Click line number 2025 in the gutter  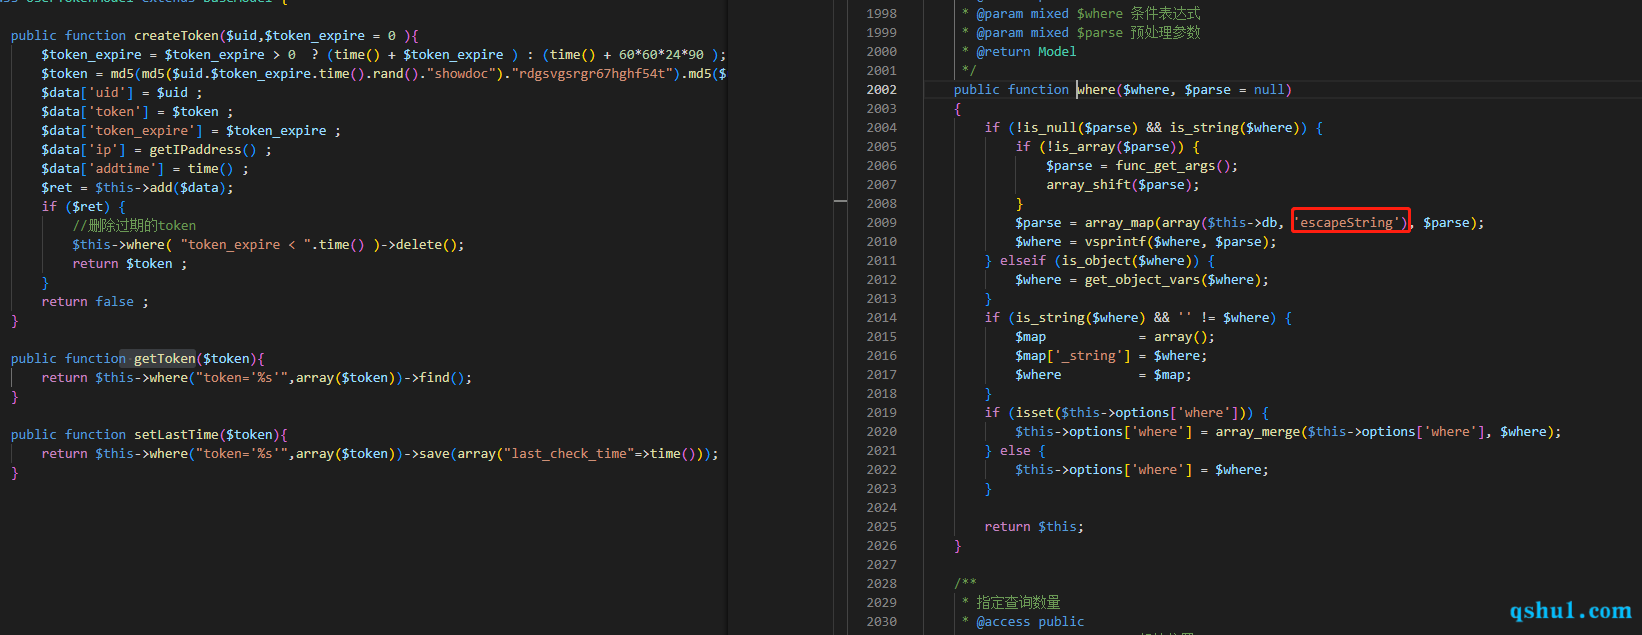pyautogui.click(x=881, y=526)
